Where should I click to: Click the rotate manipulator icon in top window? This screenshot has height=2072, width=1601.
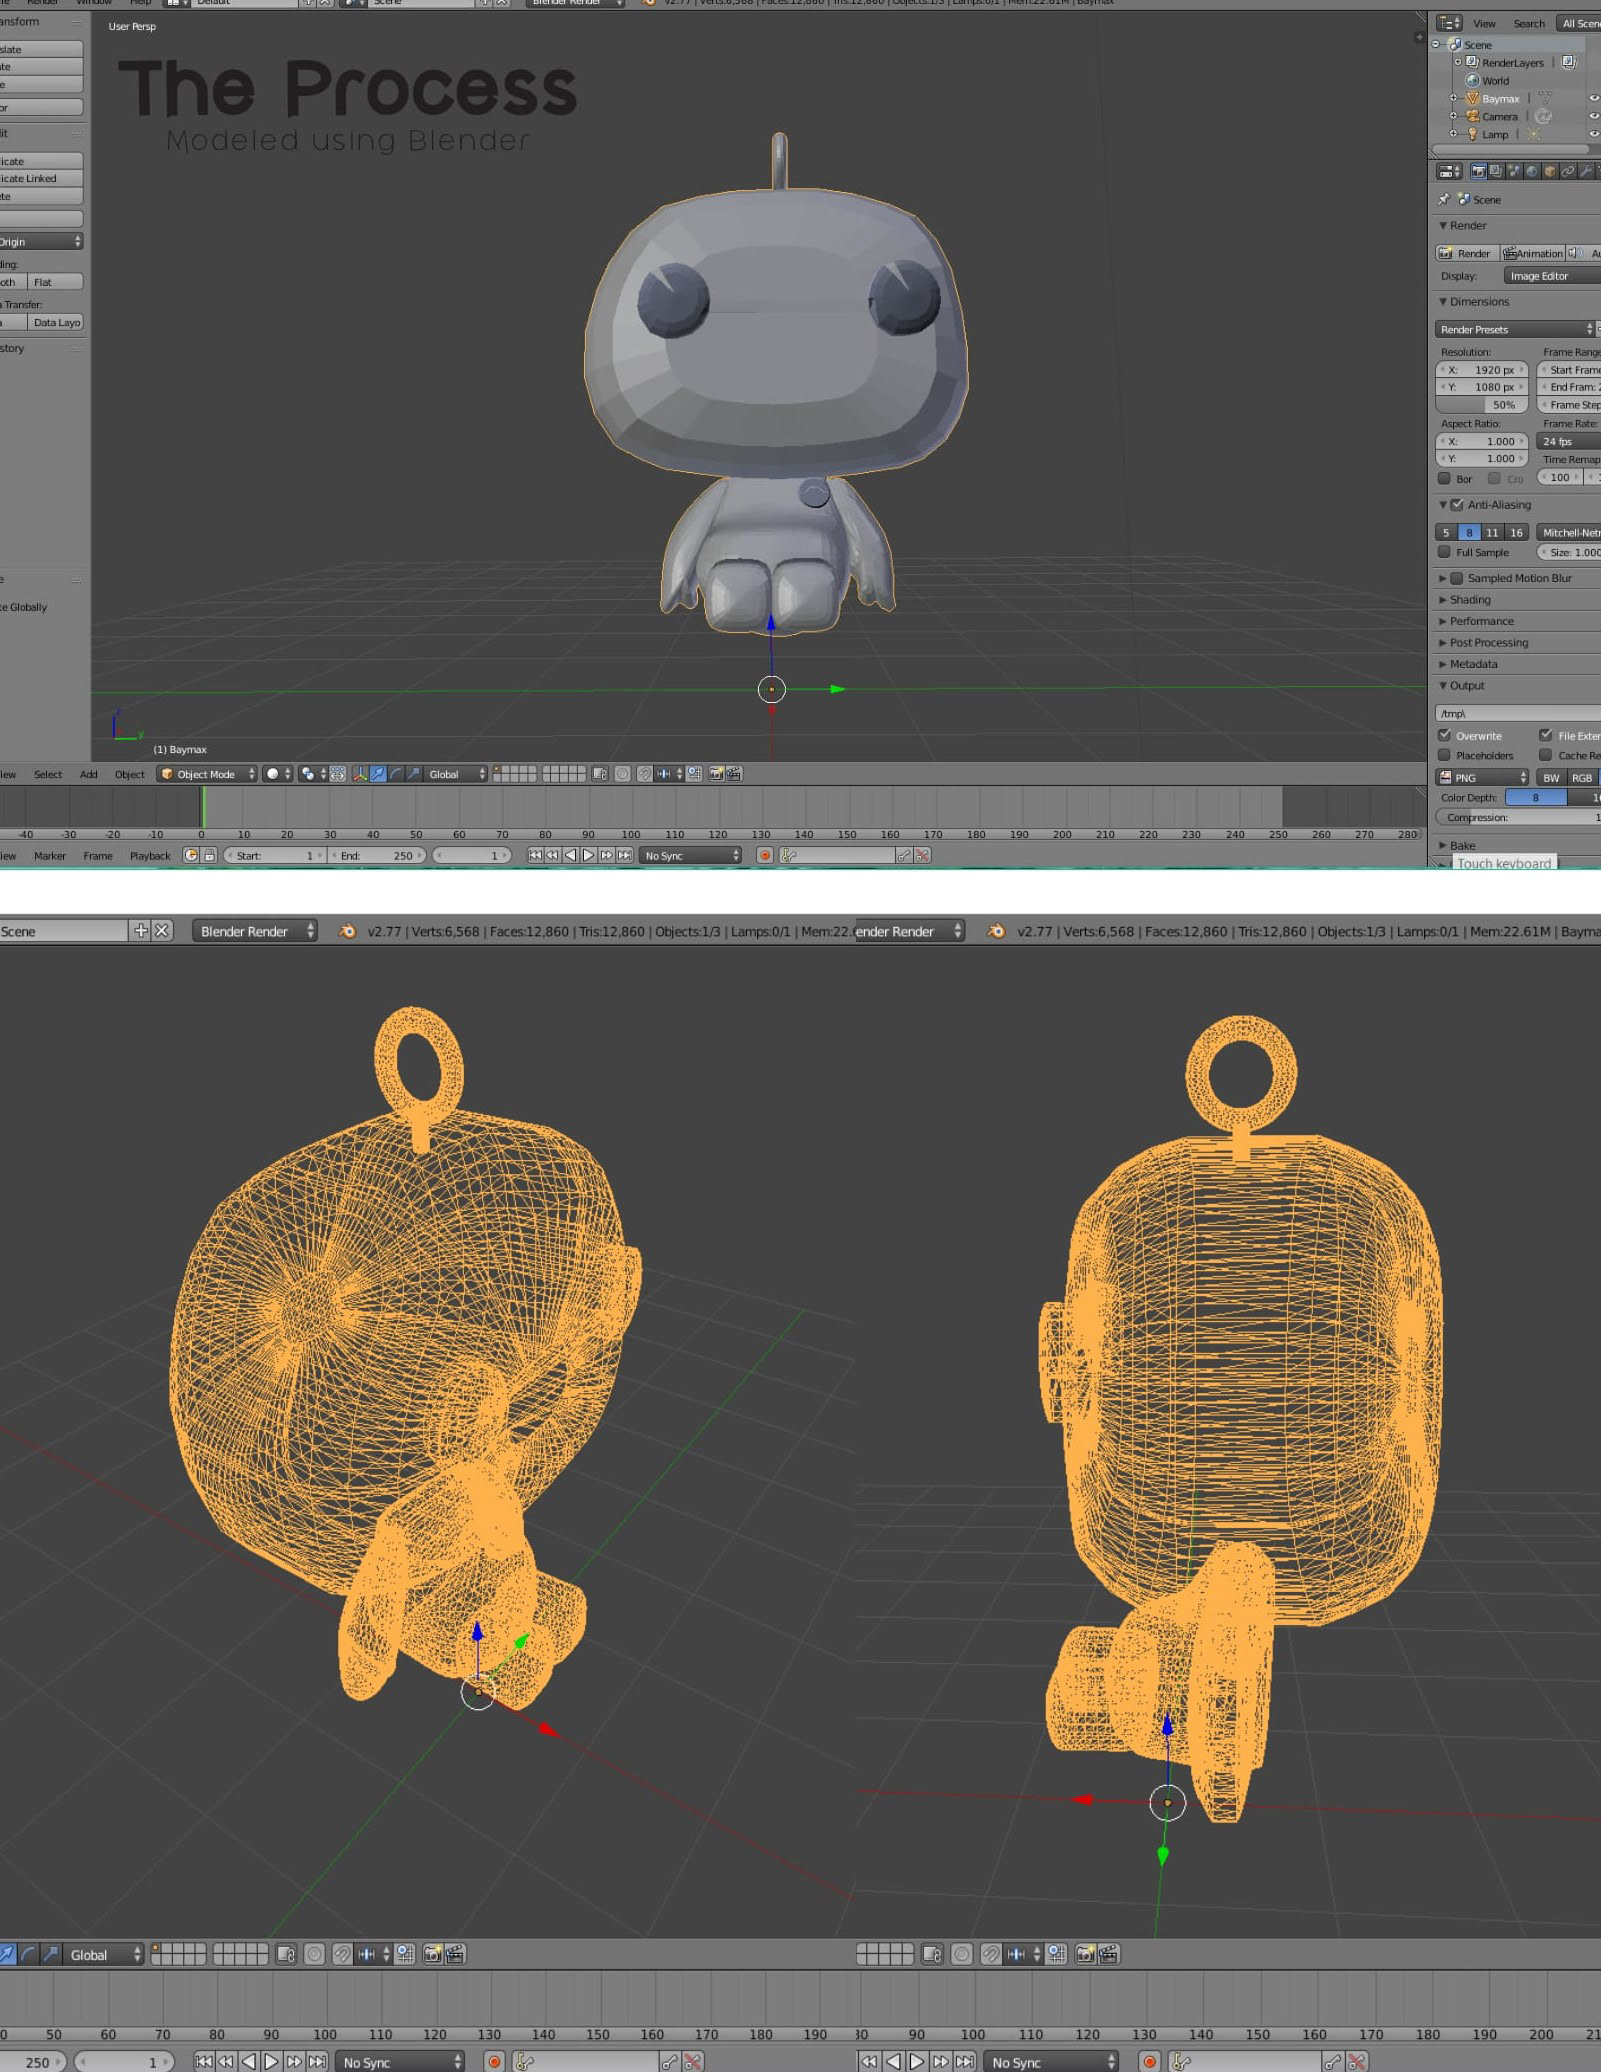[x=396, y=774]
